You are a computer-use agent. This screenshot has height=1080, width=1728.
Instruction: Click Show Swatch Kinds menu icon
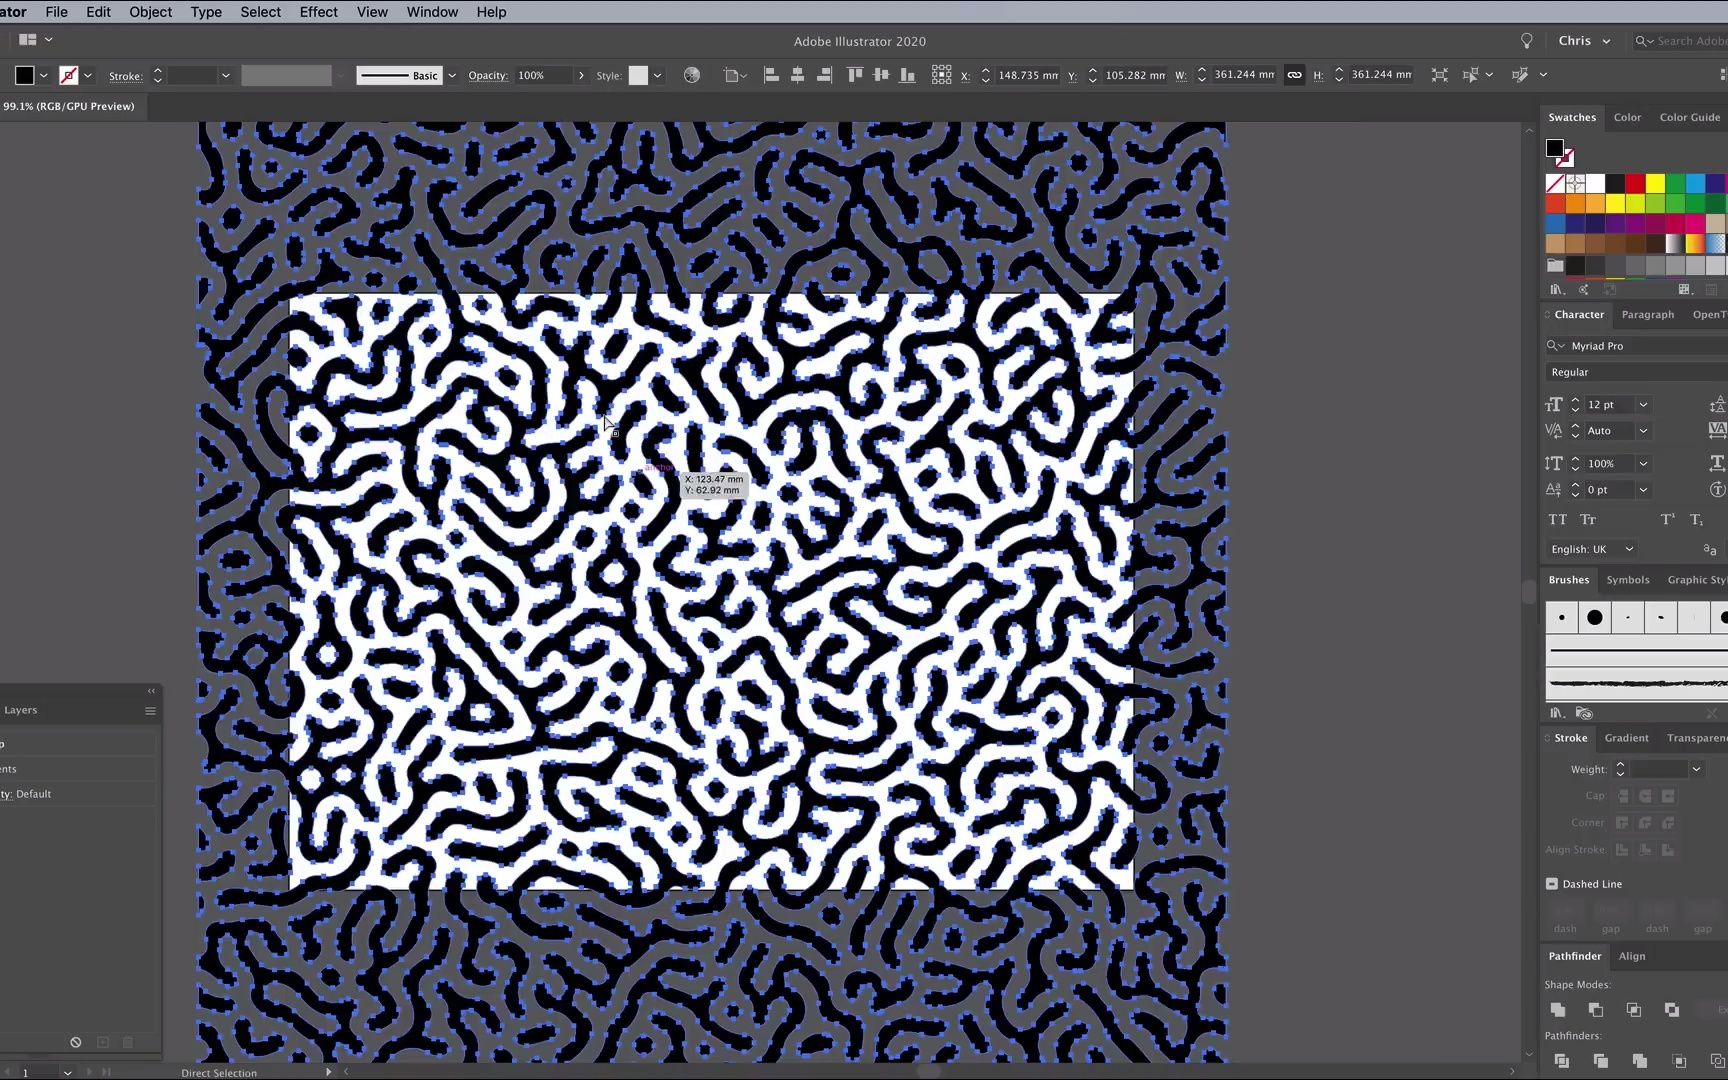pyautogui.click(x=1685, y=290)
